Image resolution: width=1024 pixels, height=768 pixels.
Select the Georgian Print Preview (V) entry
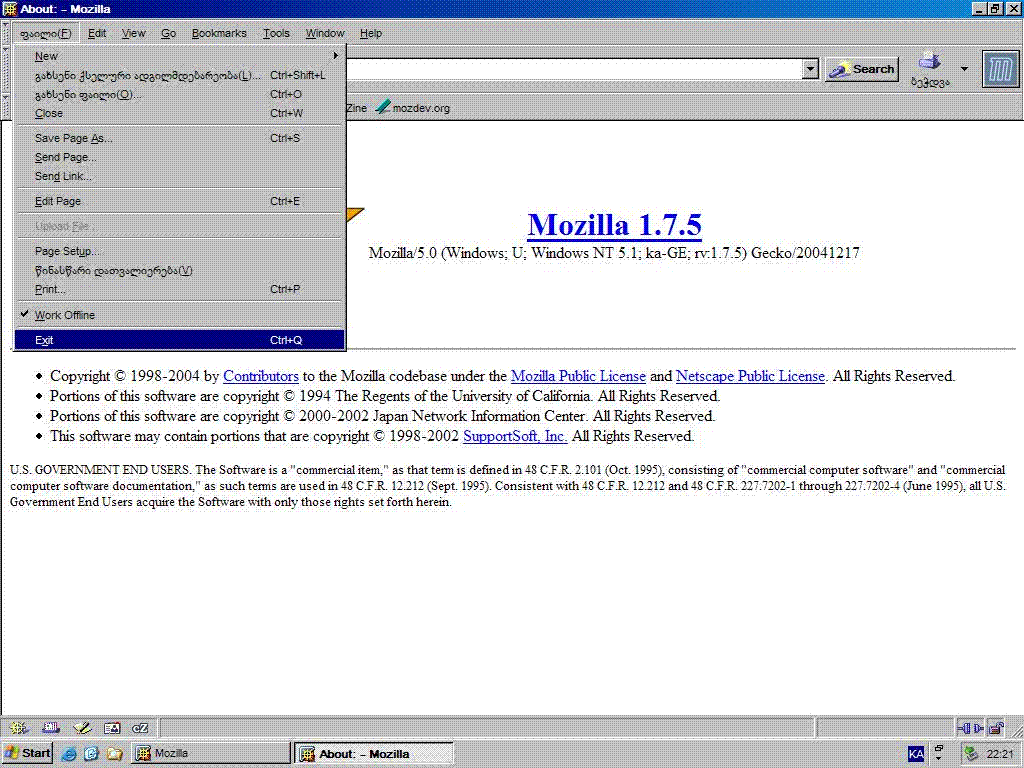coord(180,270)
